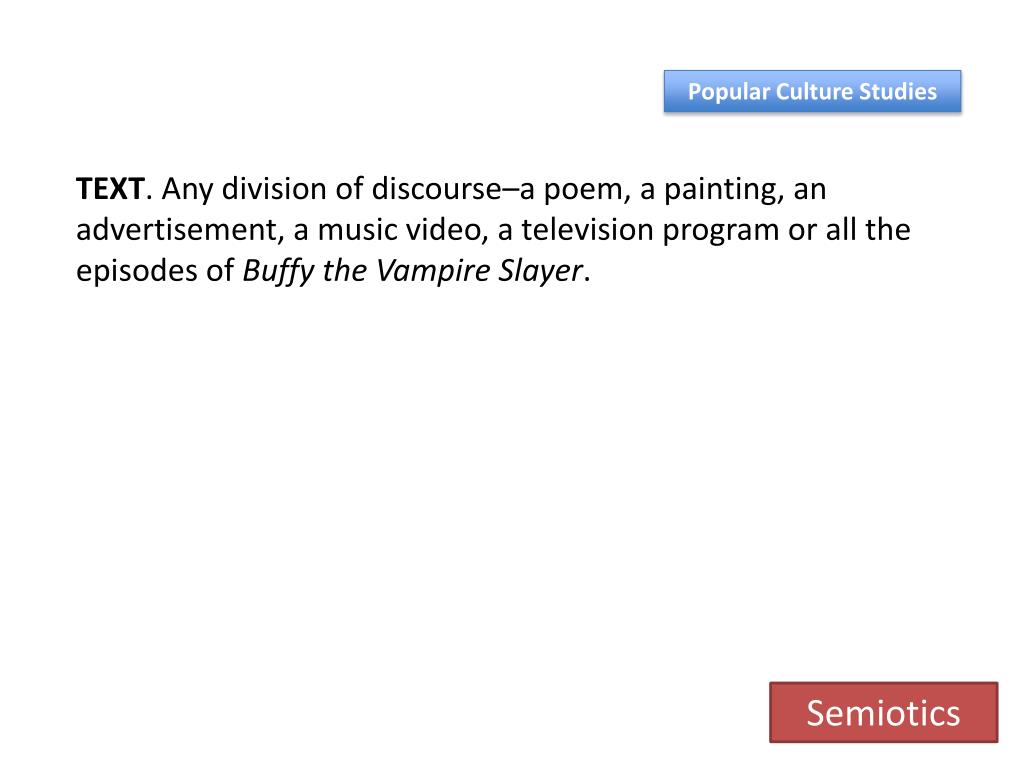Click the word Popular in the blue button
1024x768 pixels.
point(729,92)
